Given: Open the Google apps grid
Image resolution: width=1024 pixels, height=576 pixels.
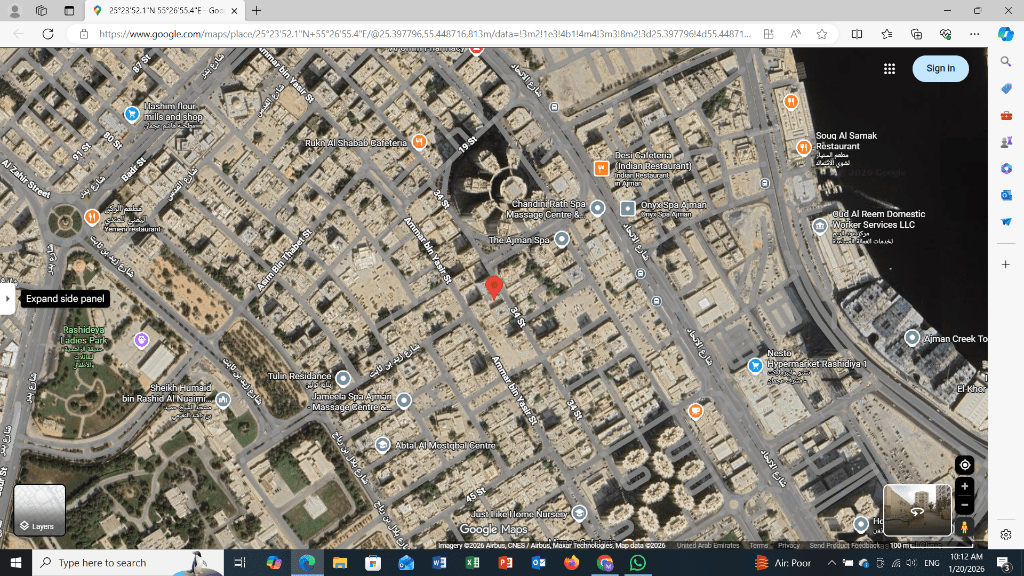Looking at the screenshot, I should coord(889,68).
